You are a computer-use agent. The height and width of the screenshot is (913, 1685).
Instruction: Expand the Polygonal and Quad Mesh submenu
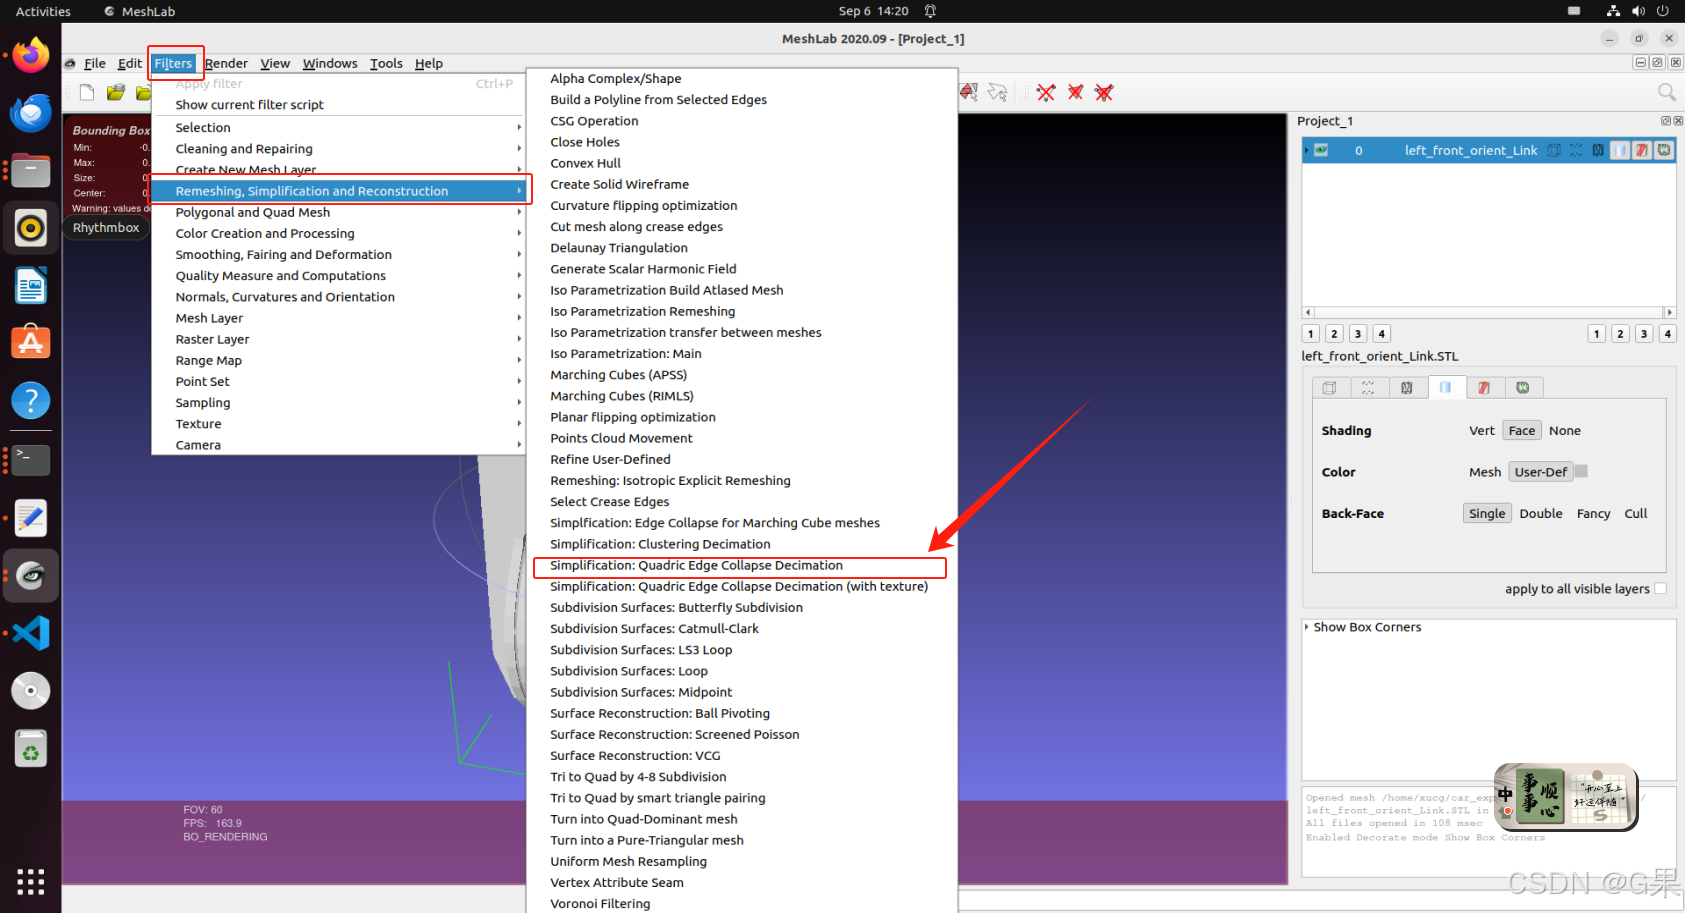click(339, 213)
